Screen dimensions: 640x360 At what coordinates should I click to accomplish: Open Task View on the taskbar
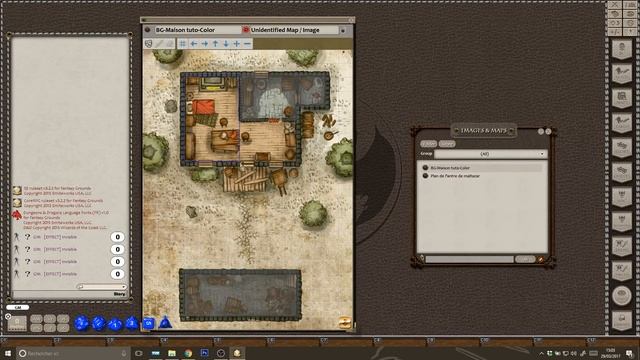pos(139,353)
